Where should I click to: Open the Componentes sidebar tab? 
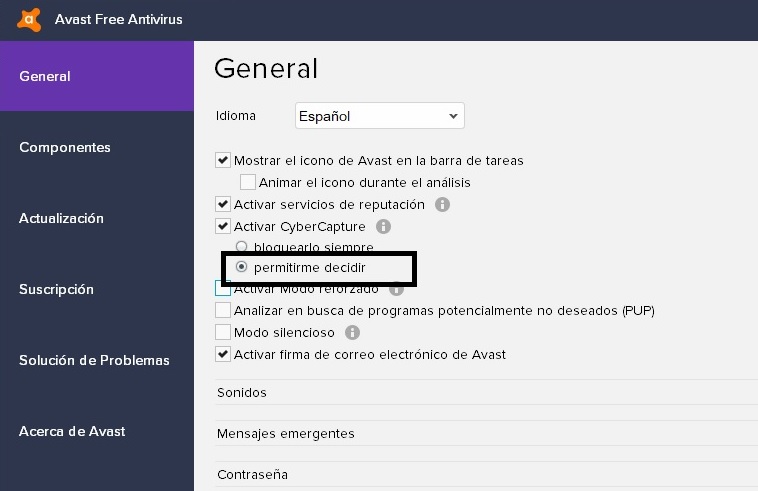point(65,148)
